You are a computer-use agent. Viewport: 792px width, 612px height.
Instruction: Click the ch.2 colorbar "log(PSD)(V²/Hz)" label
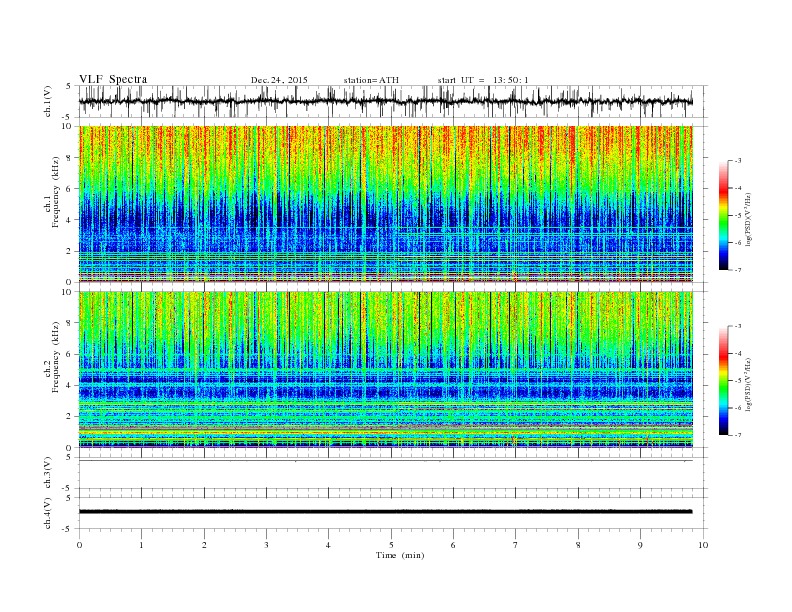click(x=748, y=385)
